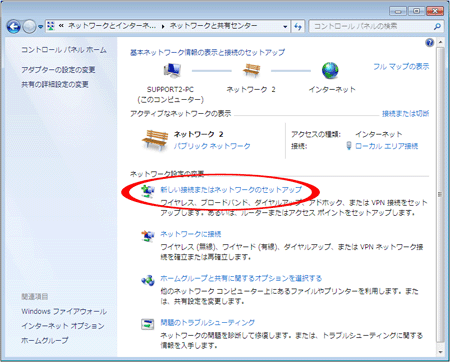450x362 pixels.
Task: Open インターネット オプション link
Action: click(x=63, y=326)
